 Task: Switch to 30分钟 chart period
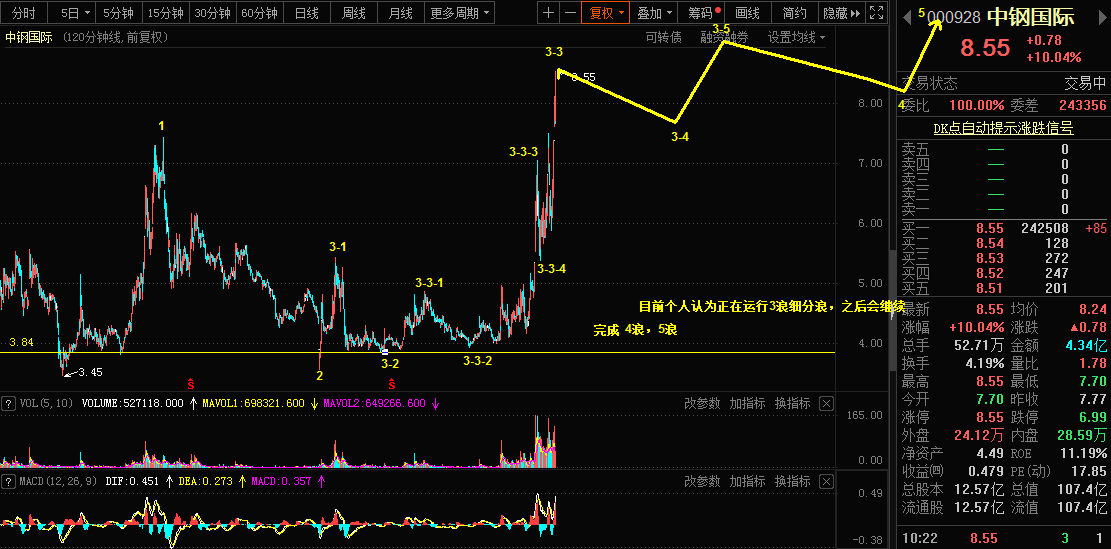(x=213, y=12)
